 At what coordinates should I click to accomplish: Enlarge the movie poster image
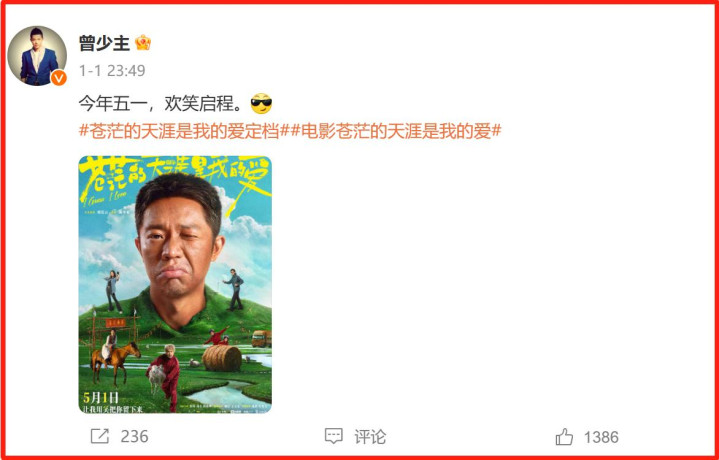[x=175, y=284]
